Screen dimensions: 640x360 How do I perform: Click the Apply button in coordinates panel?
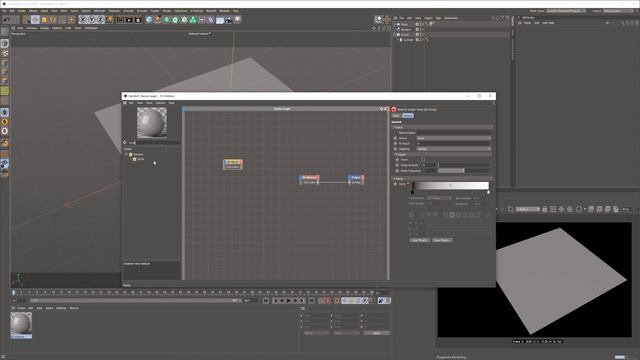[x=377, y=333]
